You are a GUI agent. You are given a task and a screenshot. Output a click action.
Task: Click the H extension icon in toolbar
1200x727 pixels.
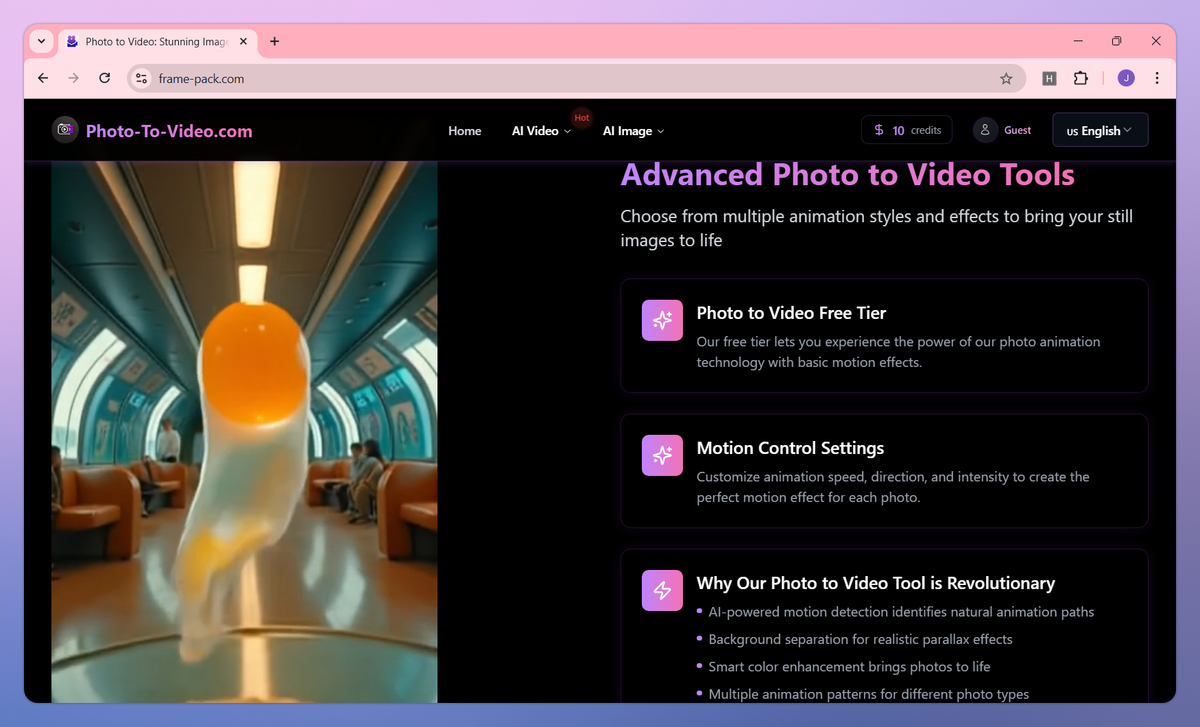[x=1049, y=78]
